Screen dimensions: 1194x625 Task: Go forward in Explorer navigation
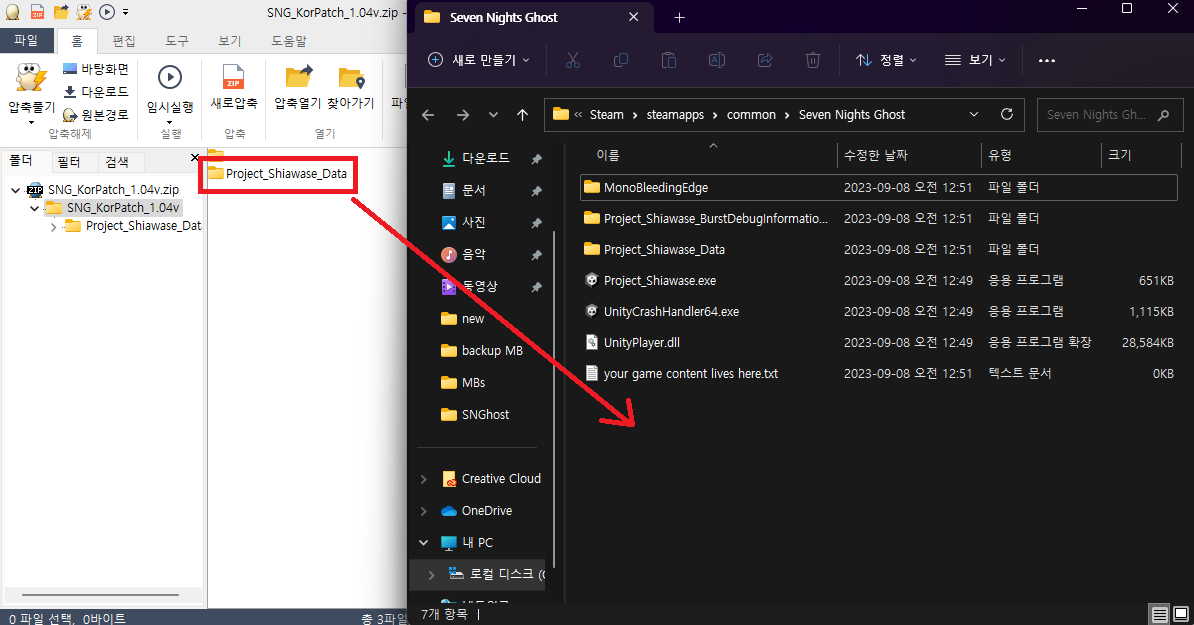tap(462, 115)
